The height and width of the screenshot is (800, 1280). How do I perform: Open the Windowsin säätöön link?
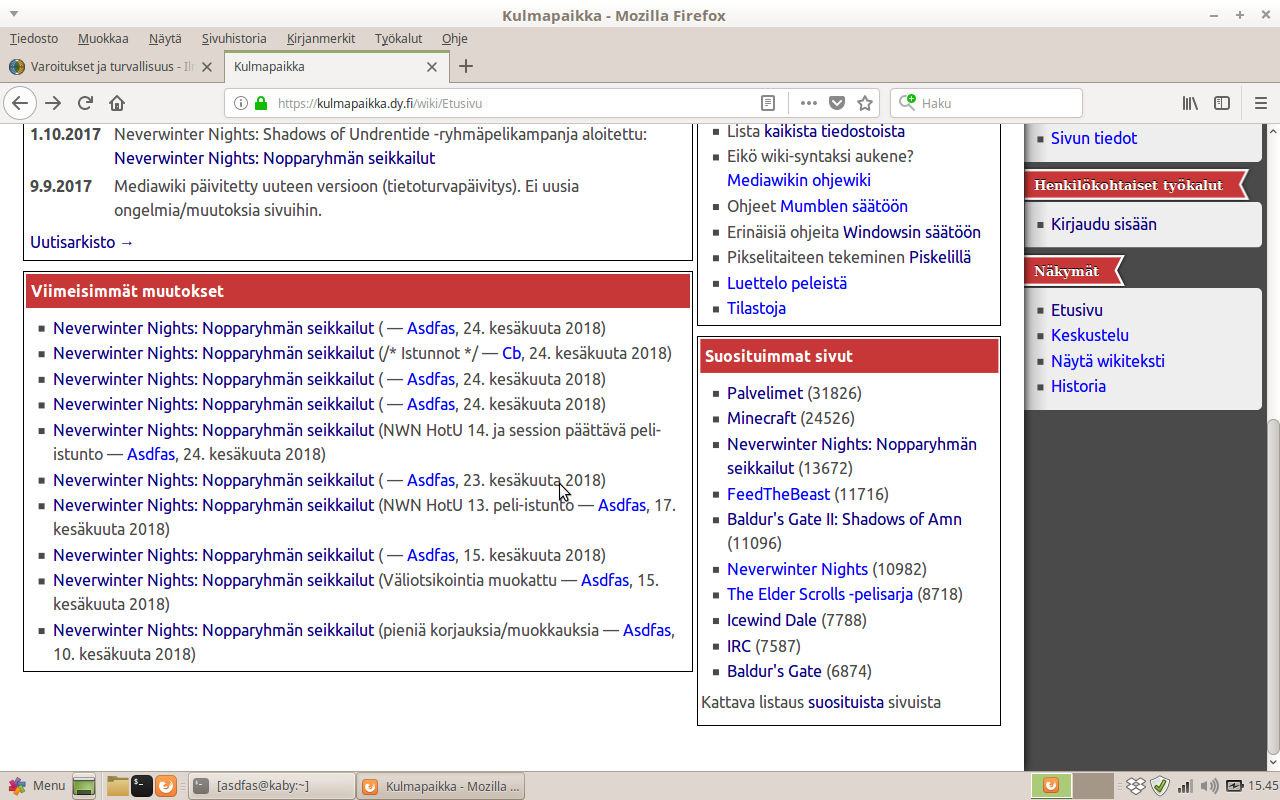pos(912,232)
